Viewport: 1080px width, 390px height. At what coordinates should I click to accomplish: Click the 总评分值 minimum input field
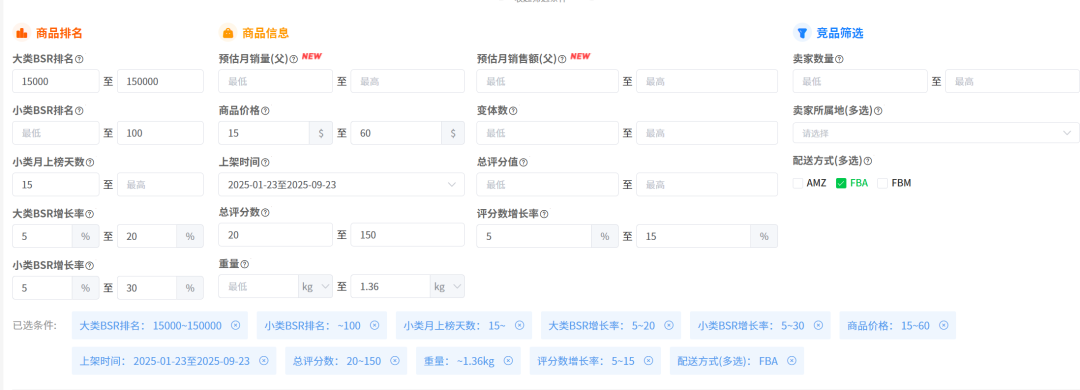(x=548, y=185)
